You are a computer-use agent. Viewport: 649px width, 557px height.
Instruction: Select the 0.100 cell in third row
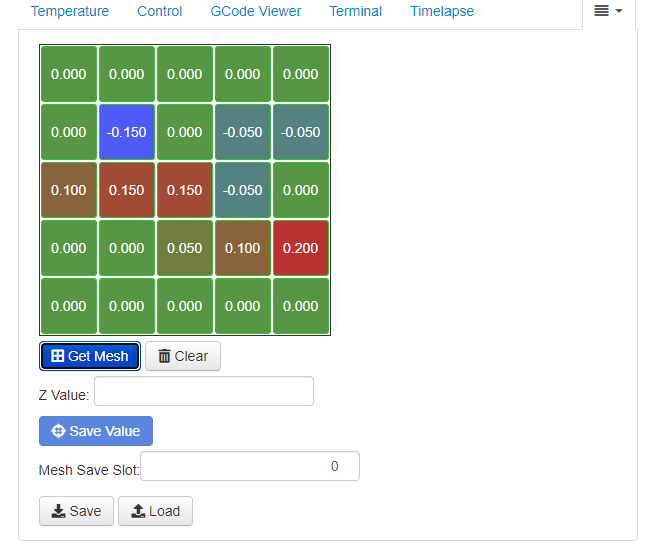(69, 190)
